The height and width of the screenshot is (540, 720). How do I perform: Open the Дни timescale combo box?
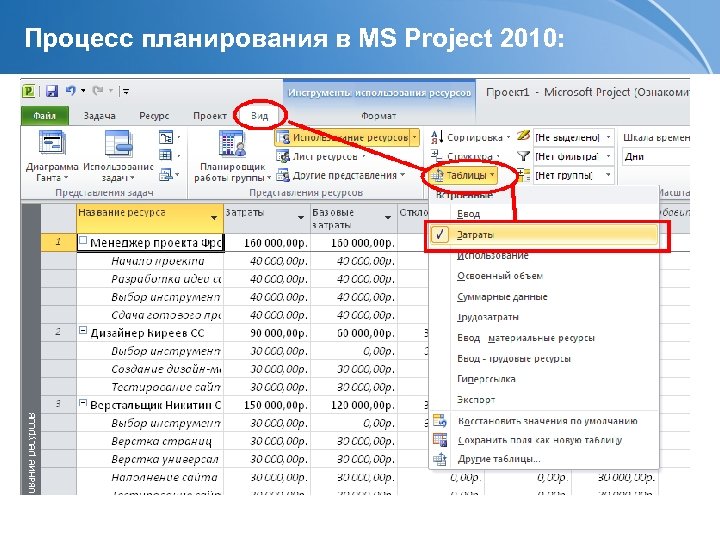[x=656, y=157]
